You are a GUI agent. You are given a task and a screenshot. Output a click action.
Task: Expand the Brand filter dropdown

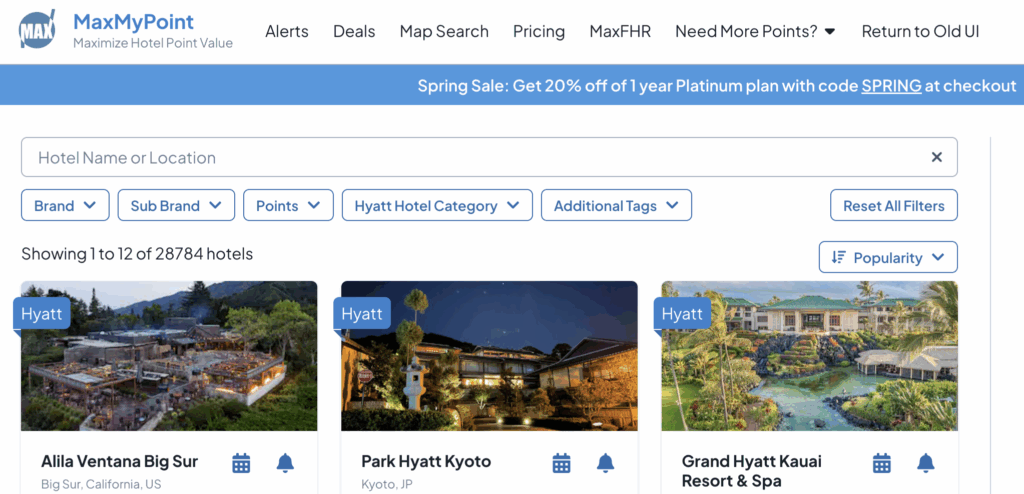65,206
